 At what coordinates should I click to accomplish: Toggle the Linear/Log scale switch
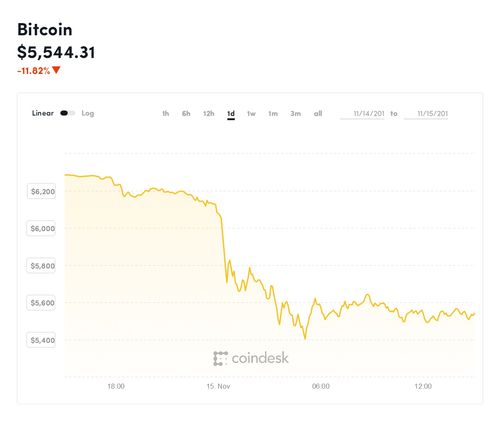pos(67,113)
